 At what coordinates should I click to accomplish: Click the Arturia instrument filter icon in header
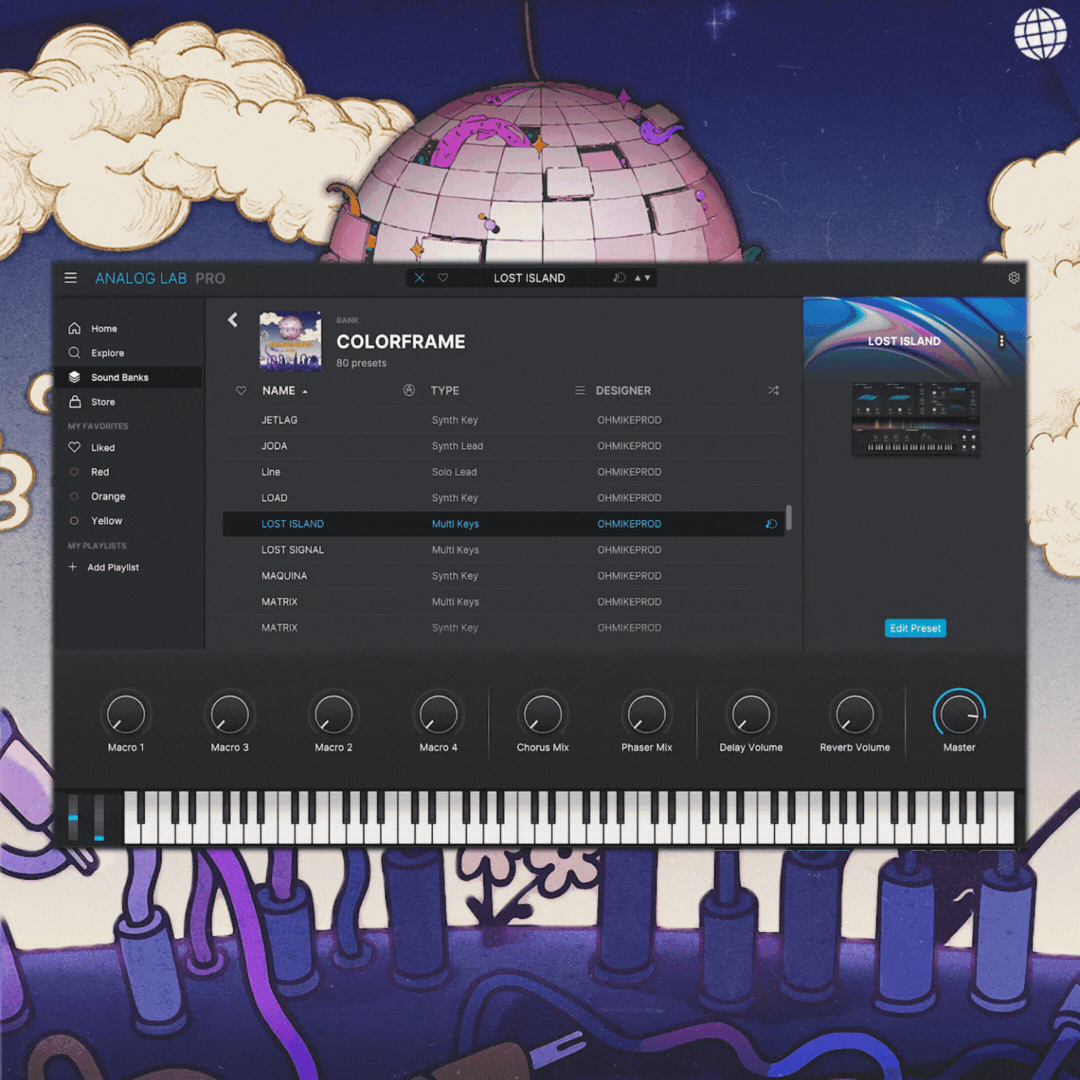pos(409,391)
